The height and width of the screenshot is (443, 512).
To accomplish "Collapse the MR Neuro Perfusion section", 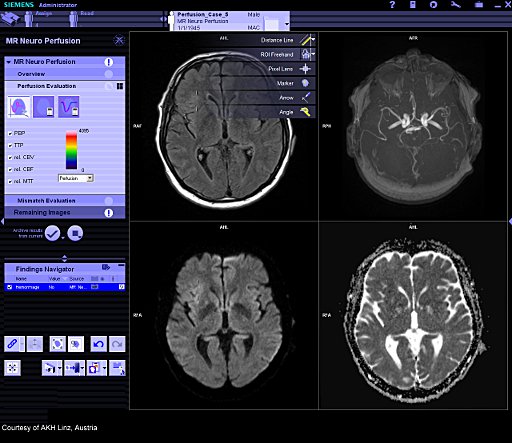I will pyautogui.click(x=9, y=62).
